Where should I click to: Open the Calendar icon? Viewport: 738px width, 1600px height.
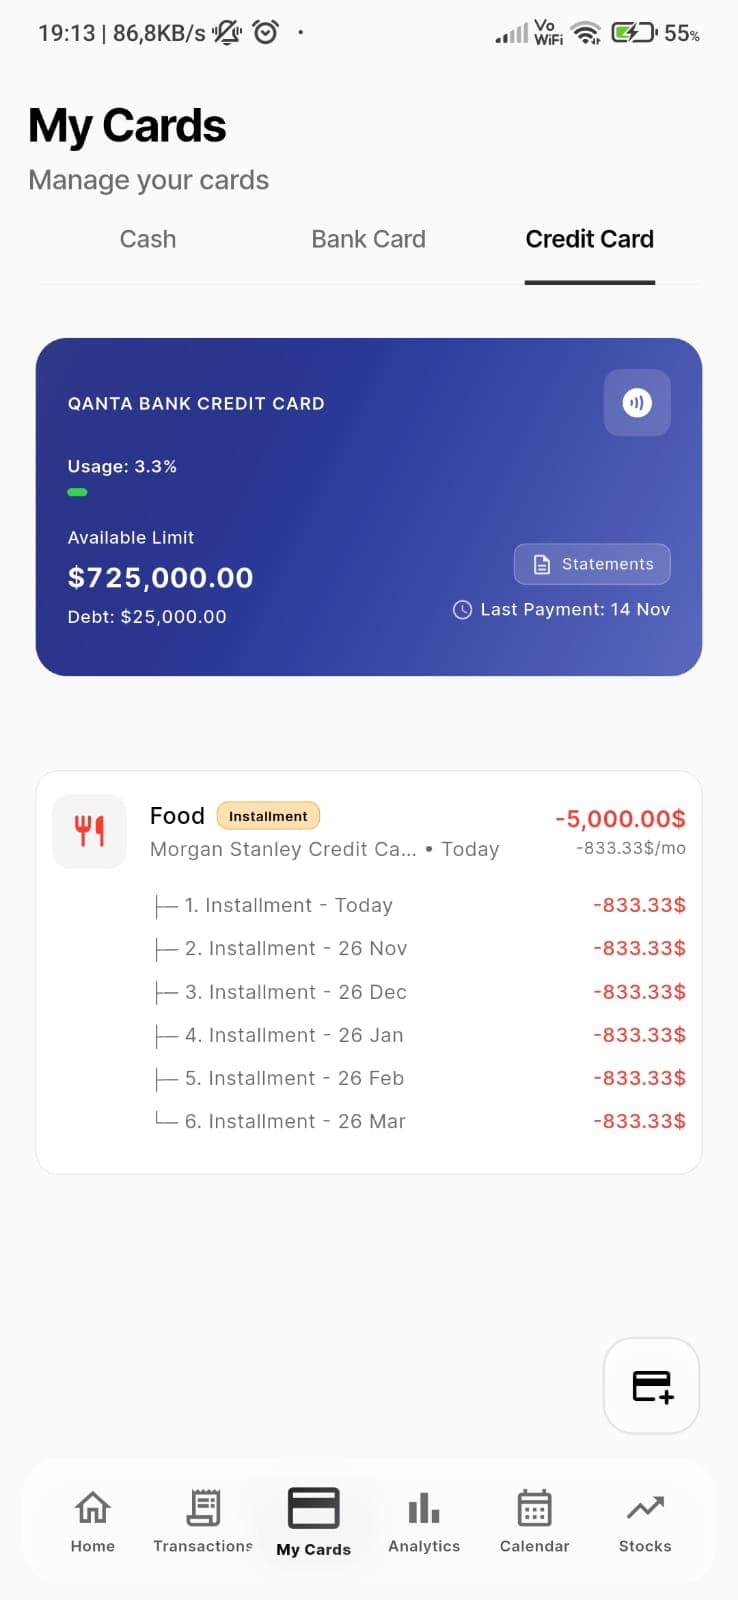click(x=534, y=1508)
